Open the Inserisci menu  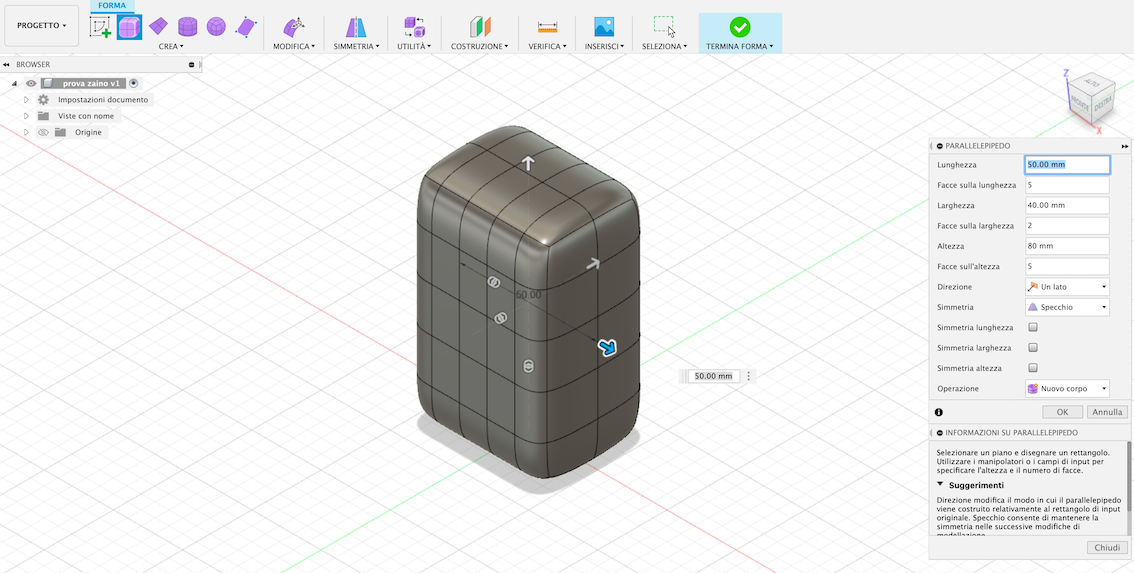604,46
